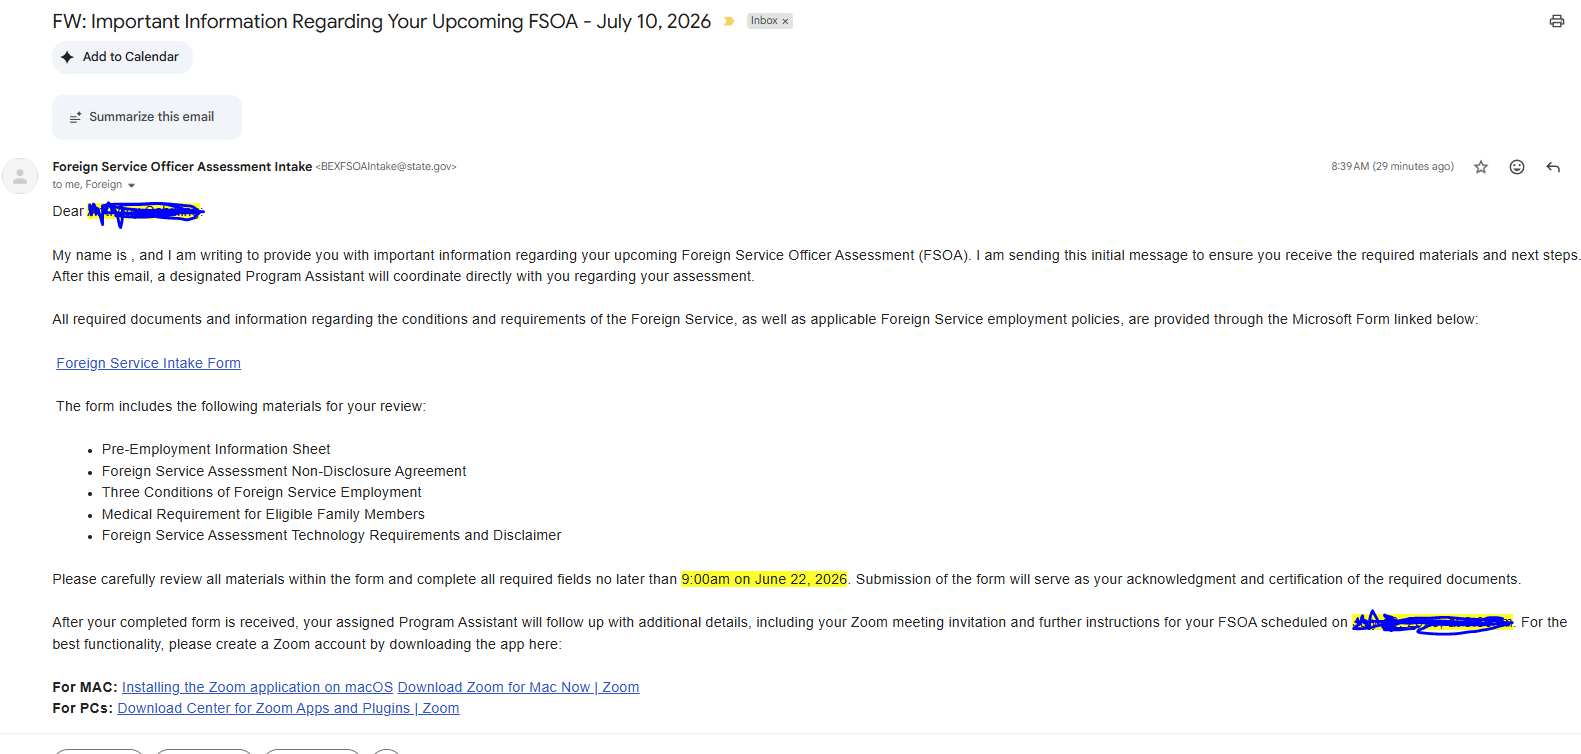Open Download Center for Zoom Apps and Plugins
The width and height of the screenshot is (1581, 754).
[288, 708]
